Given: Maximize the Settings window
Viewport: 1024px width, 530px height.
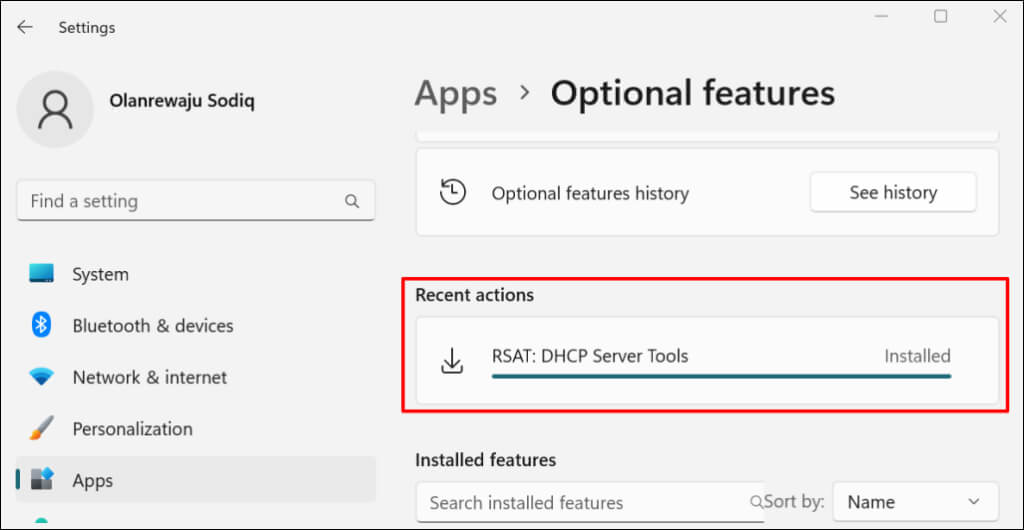Looking at the screenshot, I should click(940, 17).
